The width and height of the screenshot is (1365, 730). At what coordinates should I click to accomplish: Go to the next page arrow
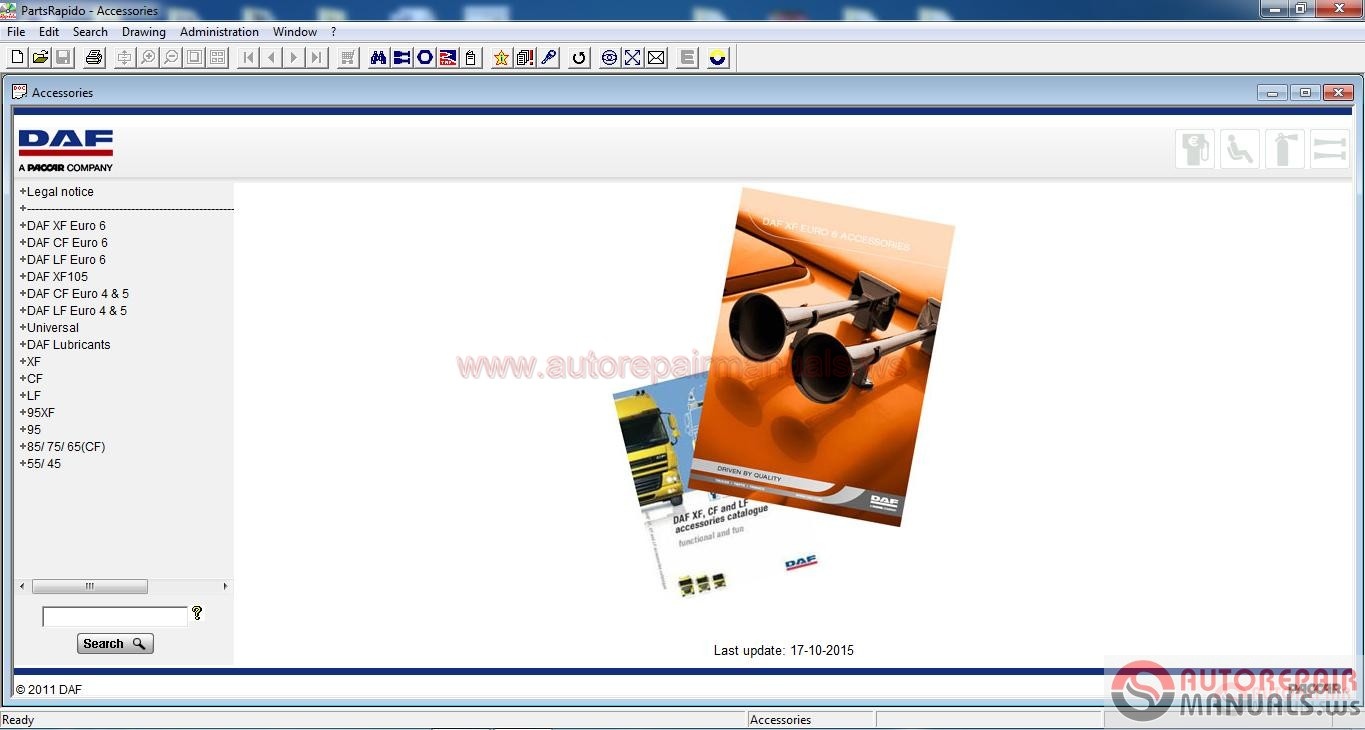294,58
